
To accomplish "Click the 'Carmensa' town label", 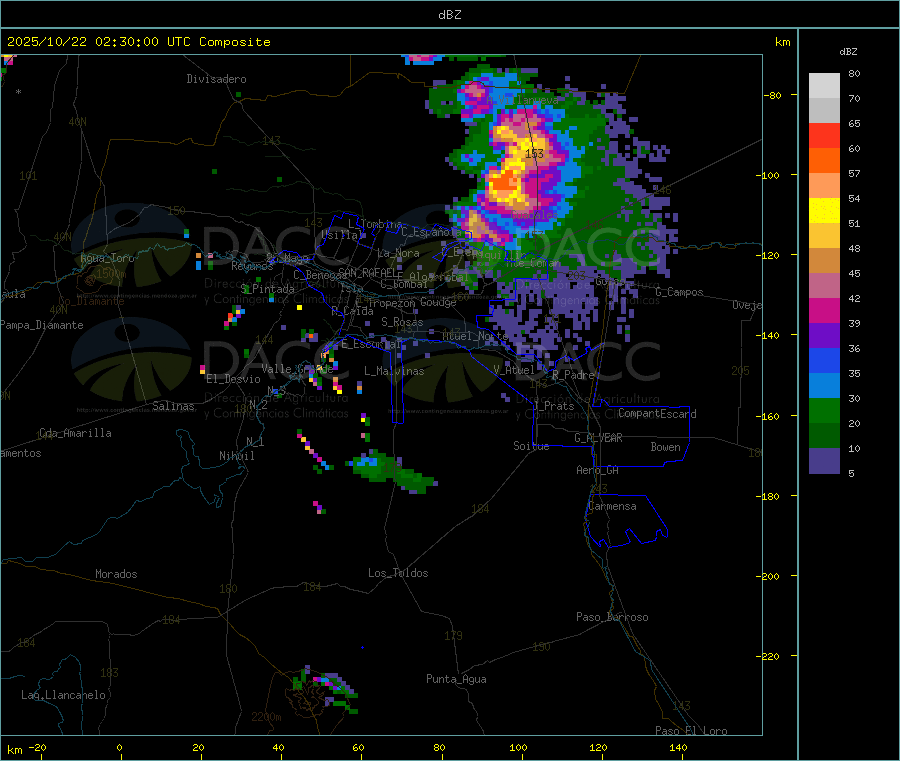I will pos(612,506).
